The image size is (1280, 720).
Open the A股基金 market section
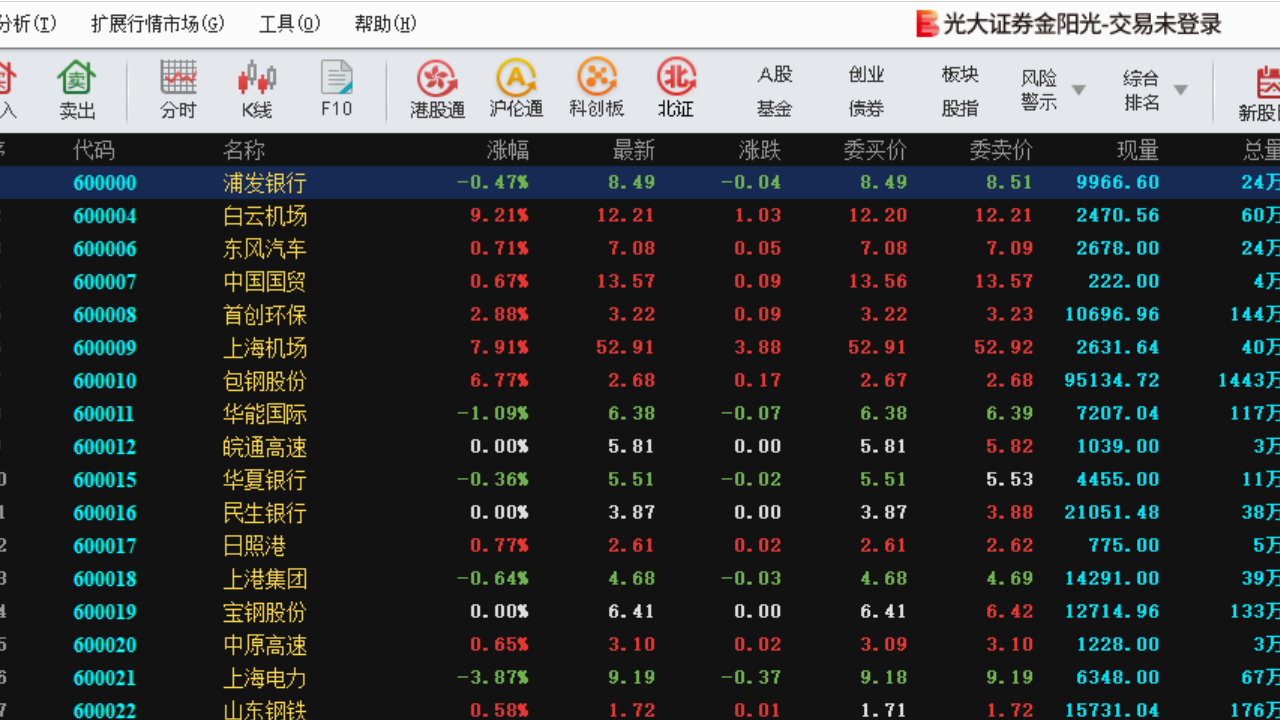(x=775, y=88)
